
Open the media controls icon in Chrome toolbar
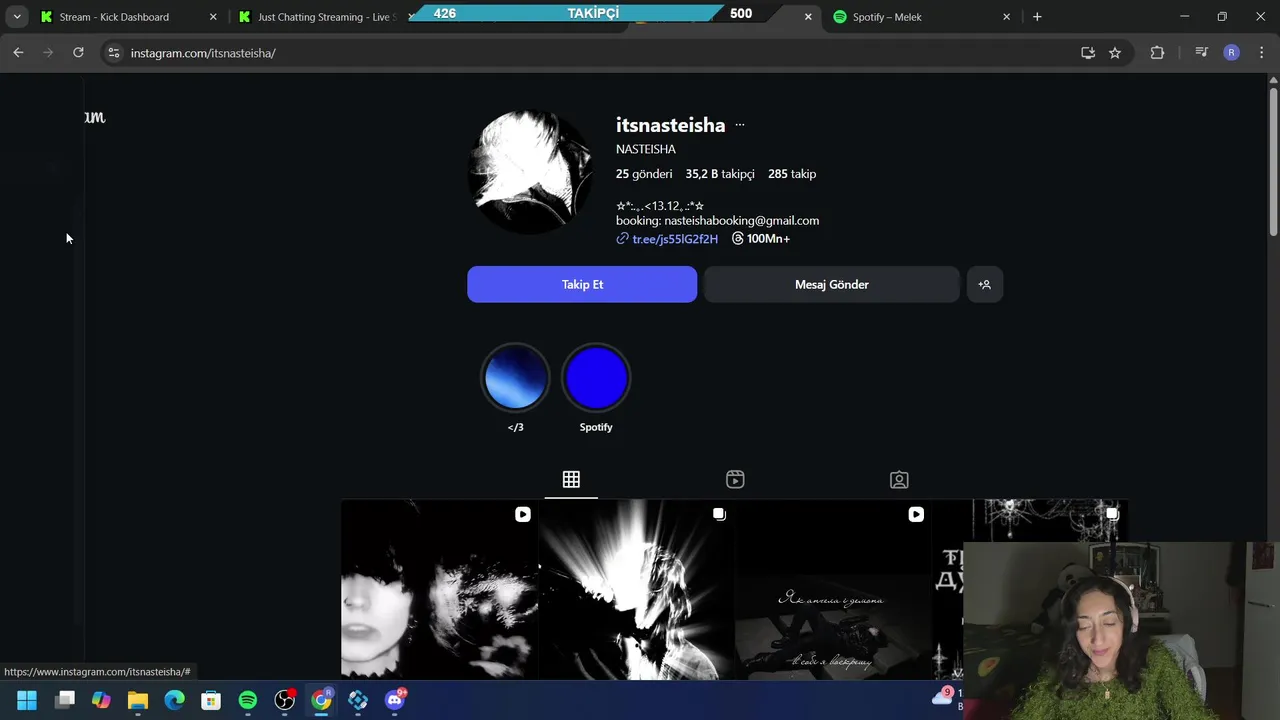tap(1202, 53)
